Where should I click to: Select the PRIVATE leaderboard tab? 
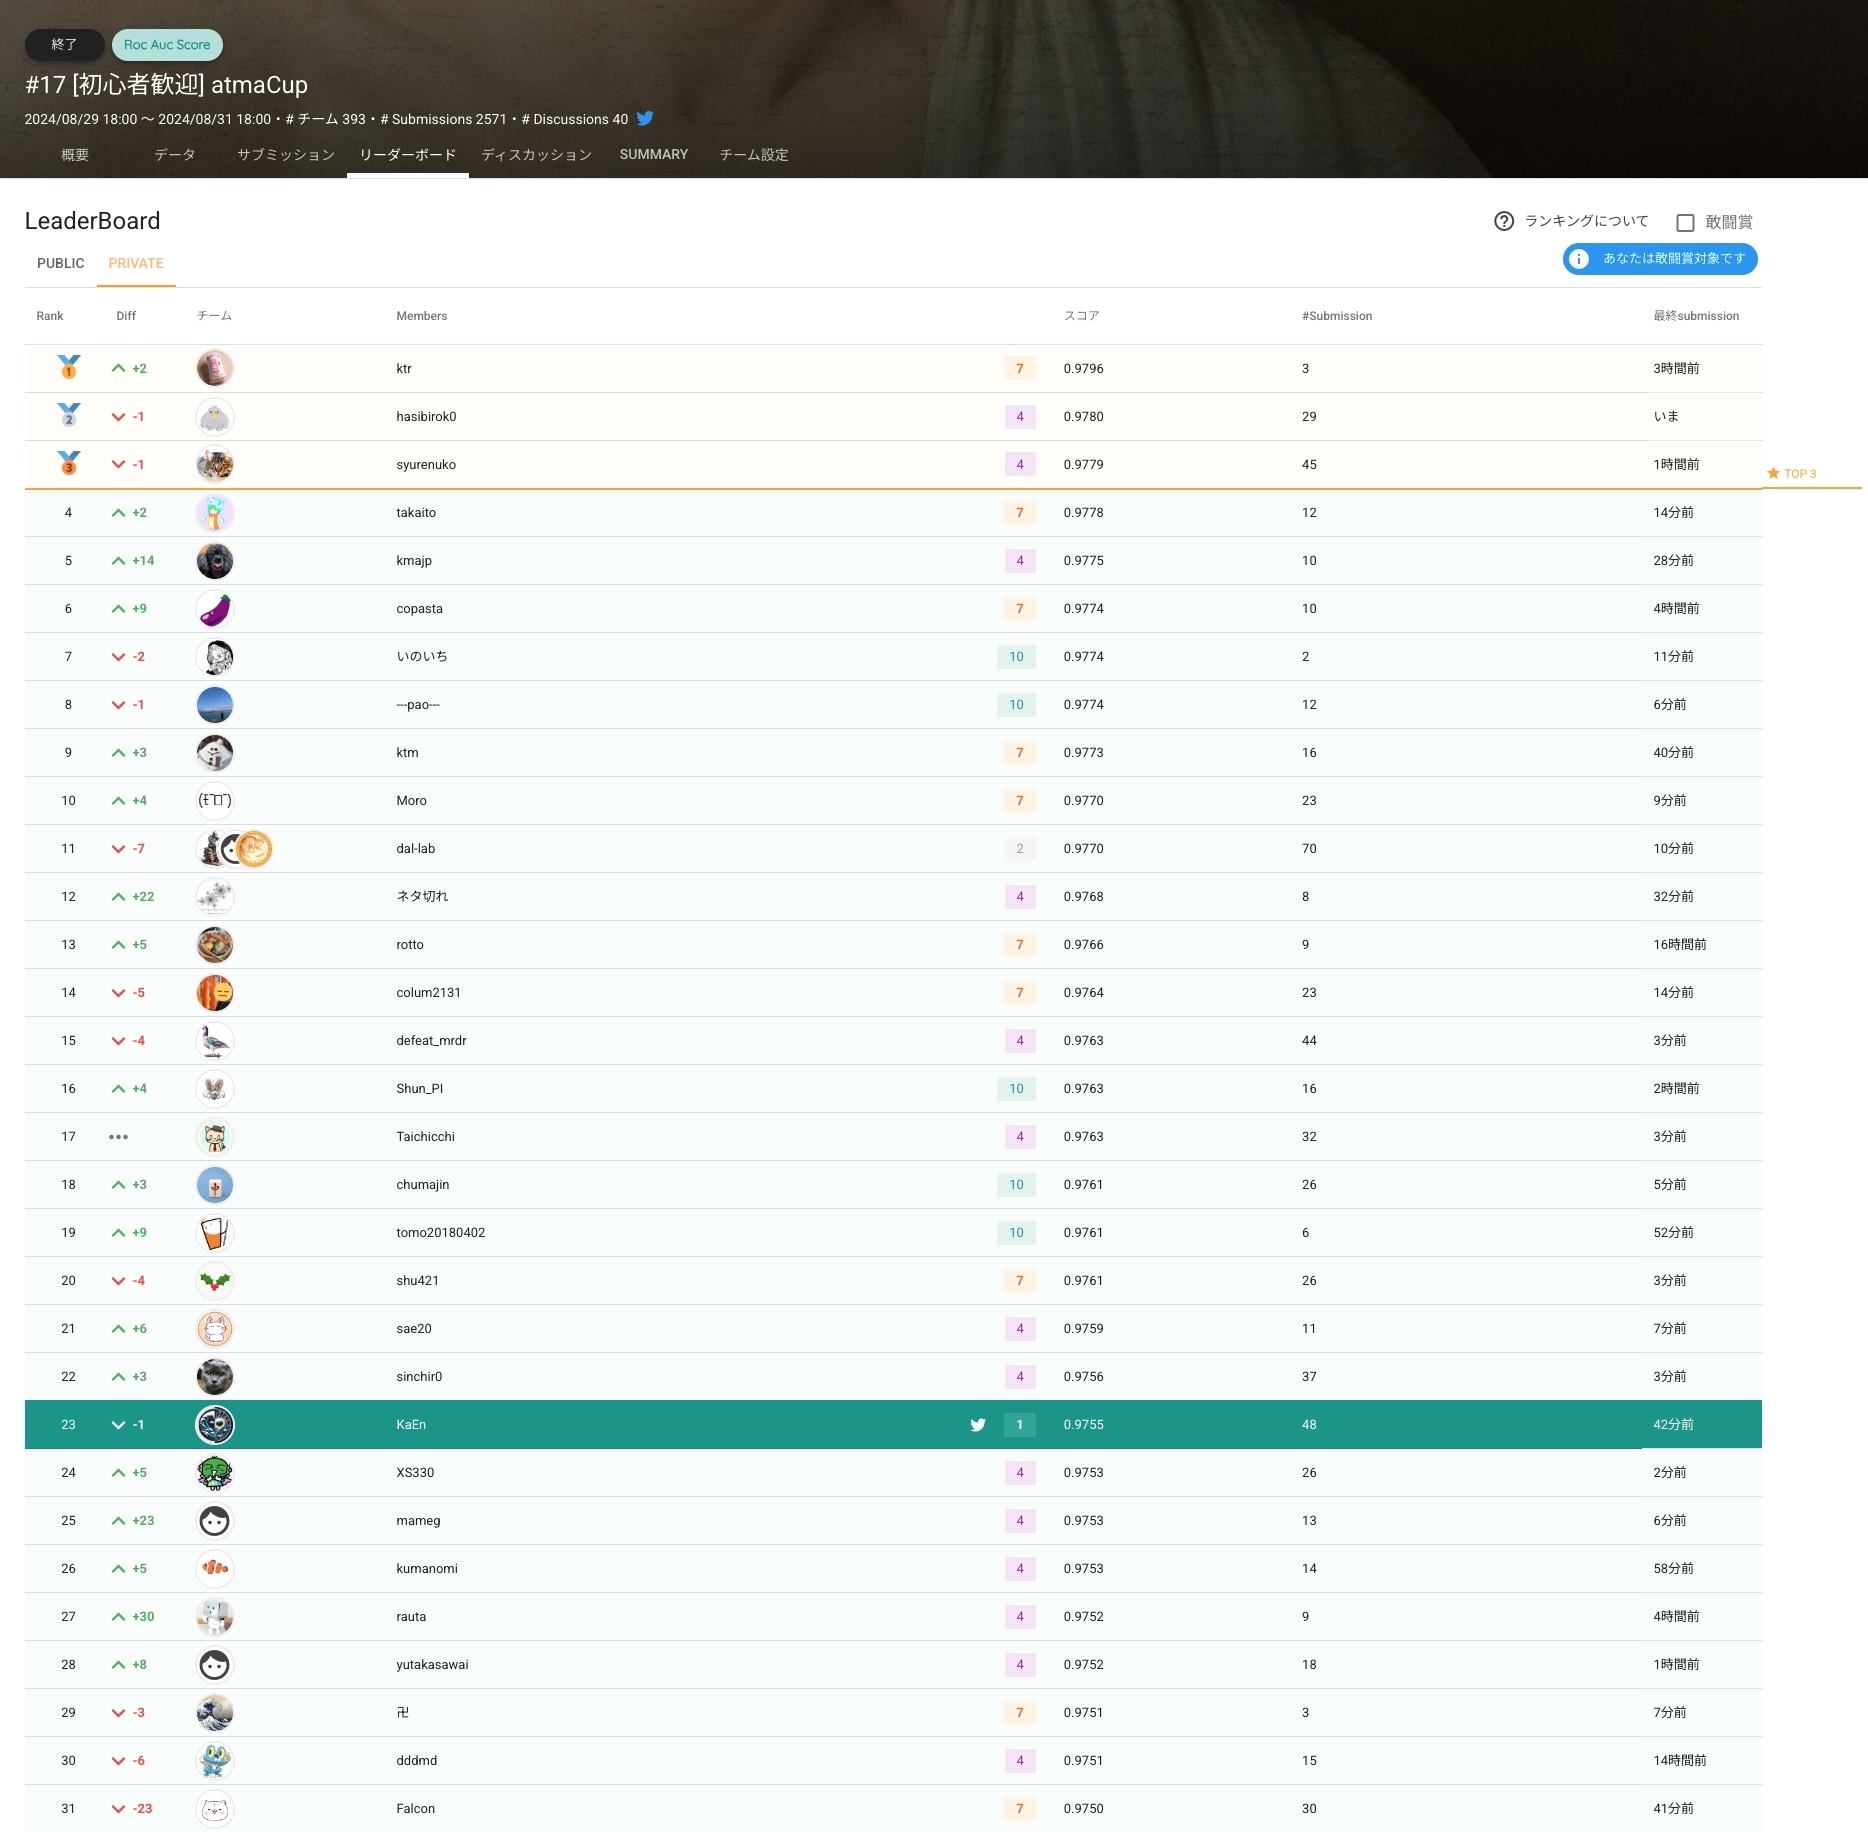[x=136, y=263]
